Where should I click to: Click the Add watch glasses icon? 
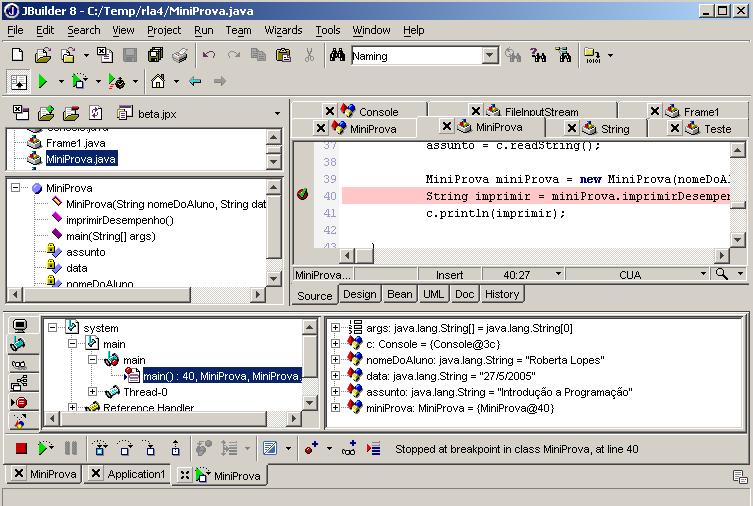[349, 448]
